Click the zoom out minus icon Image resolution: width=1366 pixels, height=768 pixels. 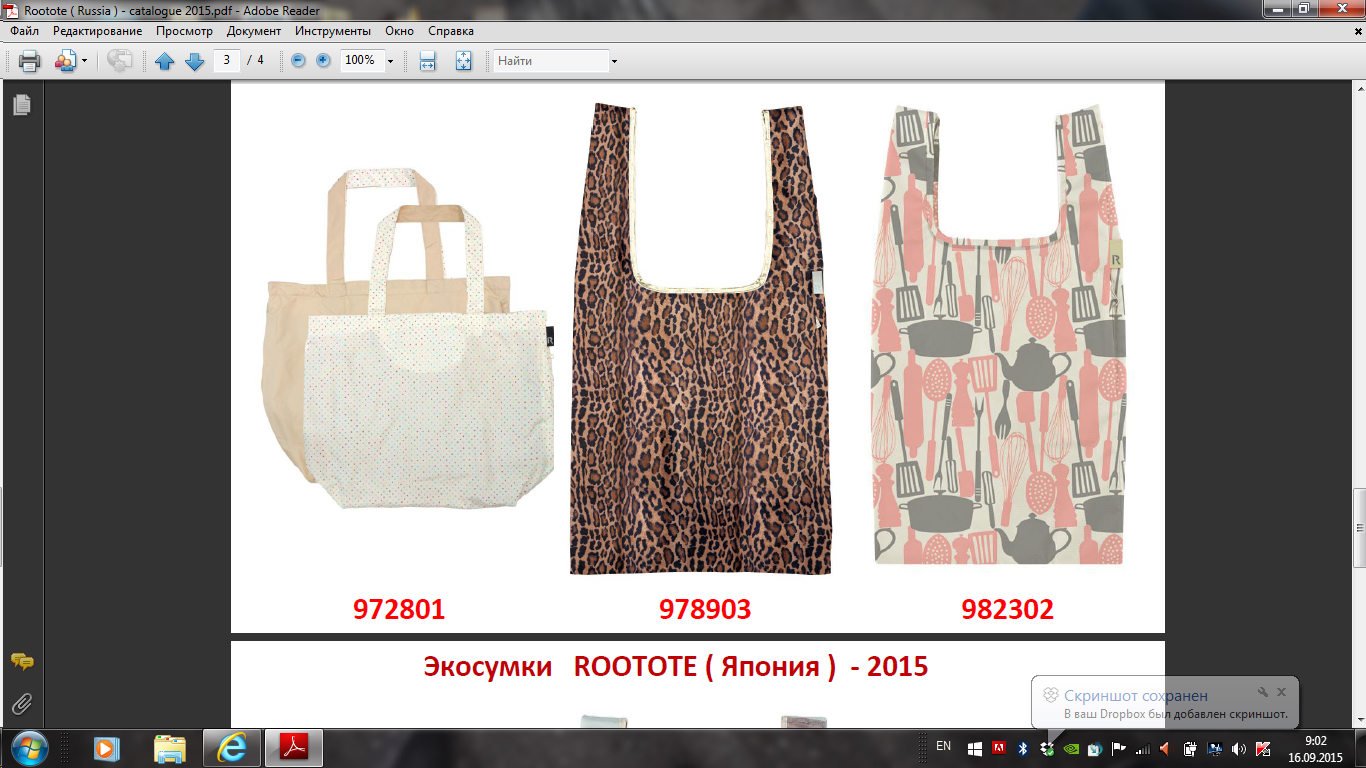298,61
